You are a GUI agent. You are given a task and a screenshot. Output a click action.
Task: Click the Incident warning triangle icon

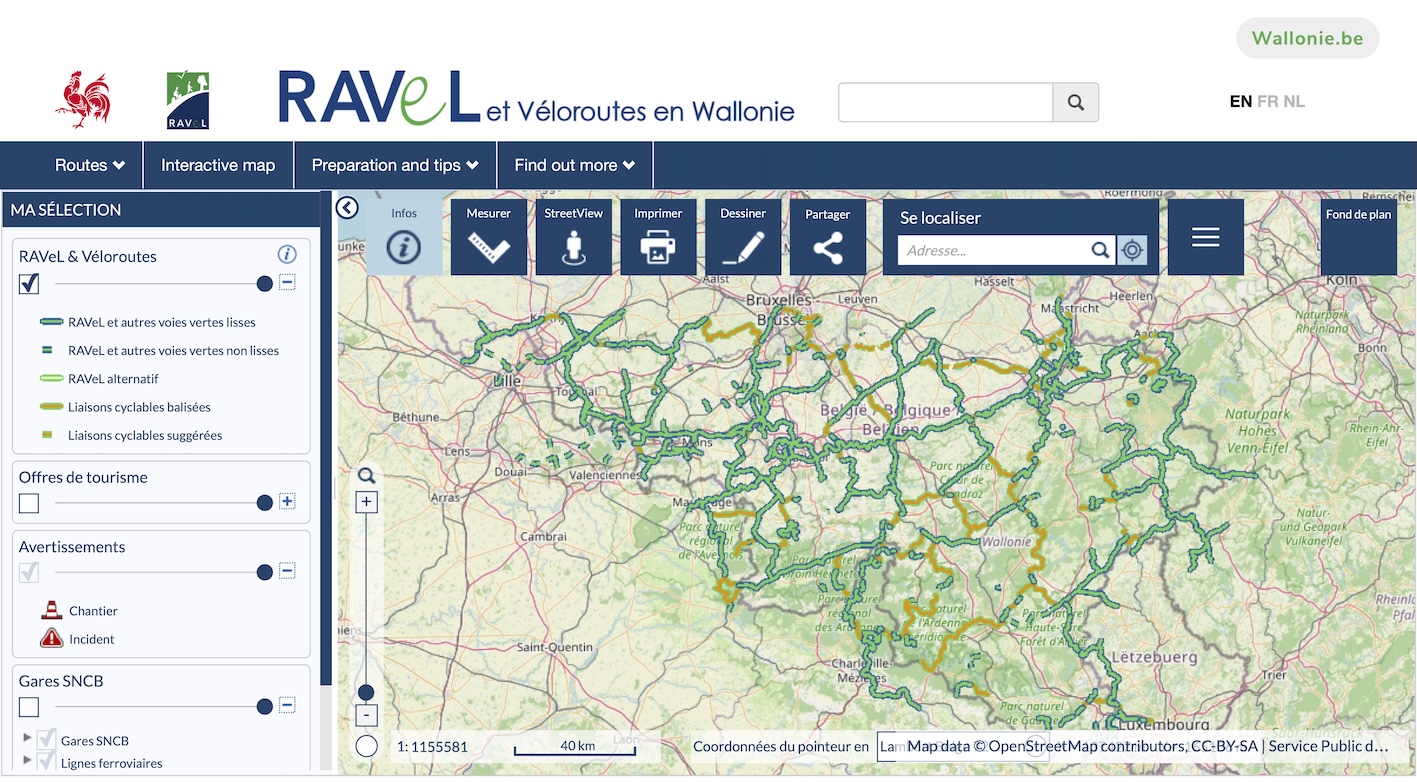tap(51, 638)
